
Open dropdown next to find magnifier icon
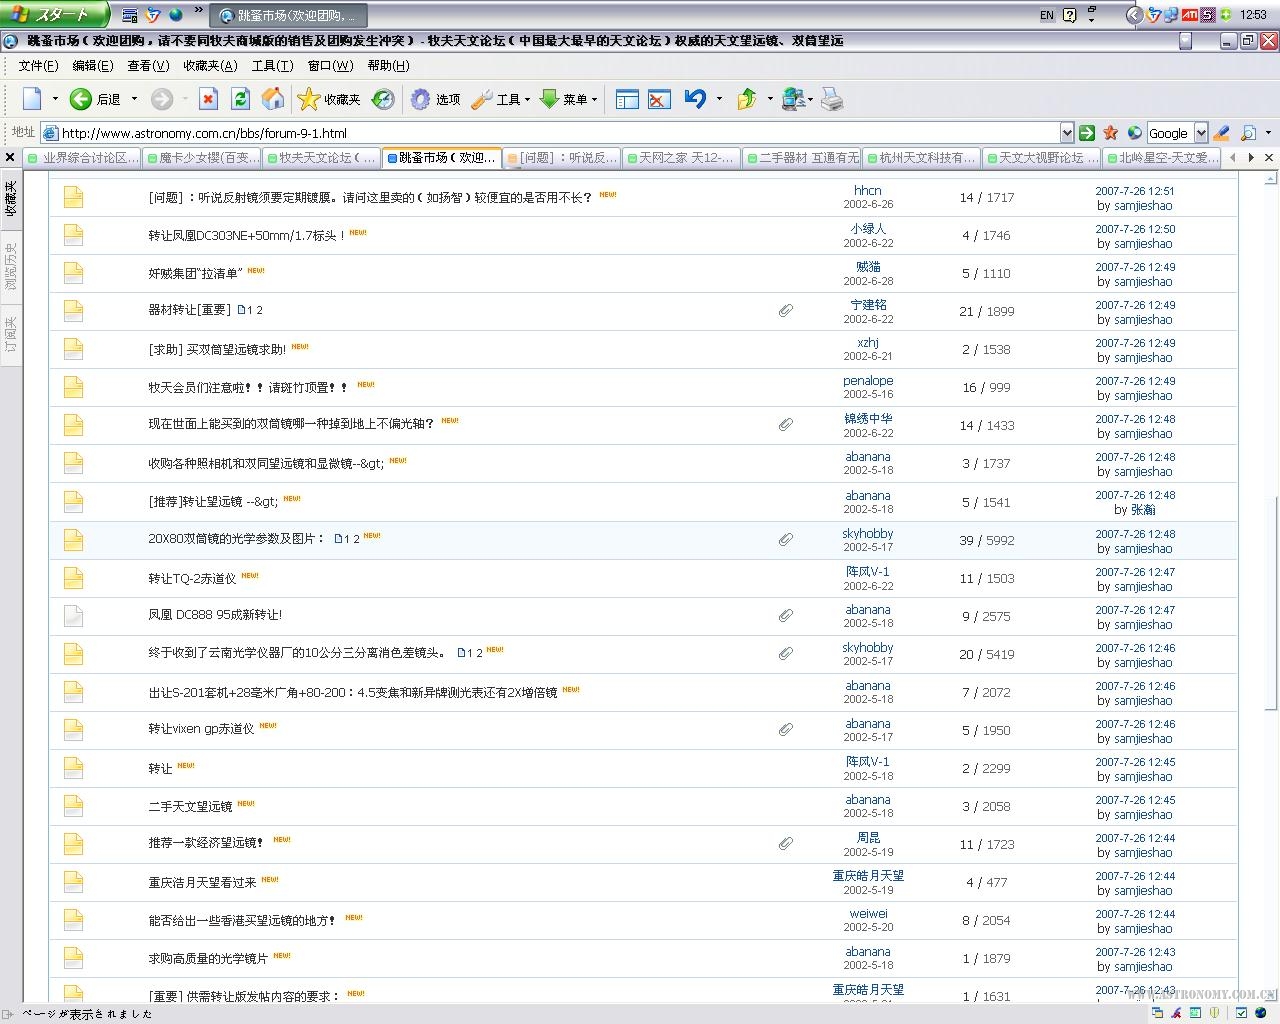pos(1268,132)
